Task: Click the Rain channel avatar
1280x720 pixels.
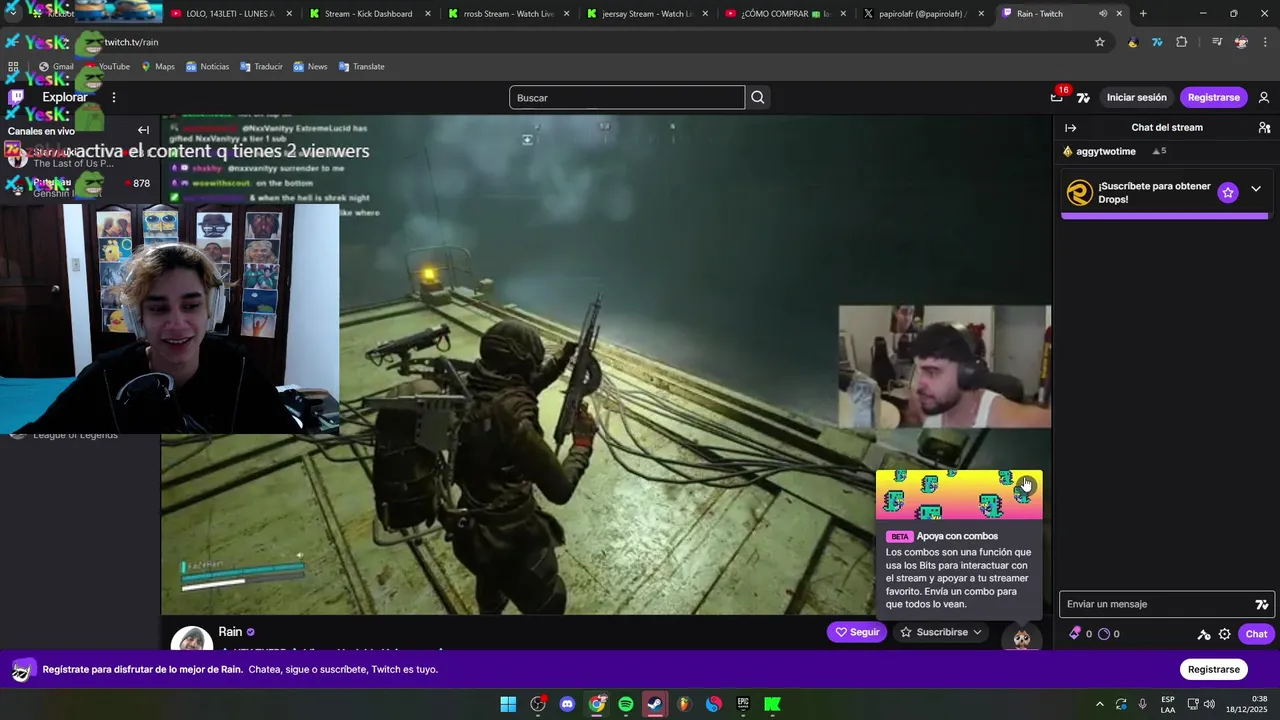Action: click(191, 640)
